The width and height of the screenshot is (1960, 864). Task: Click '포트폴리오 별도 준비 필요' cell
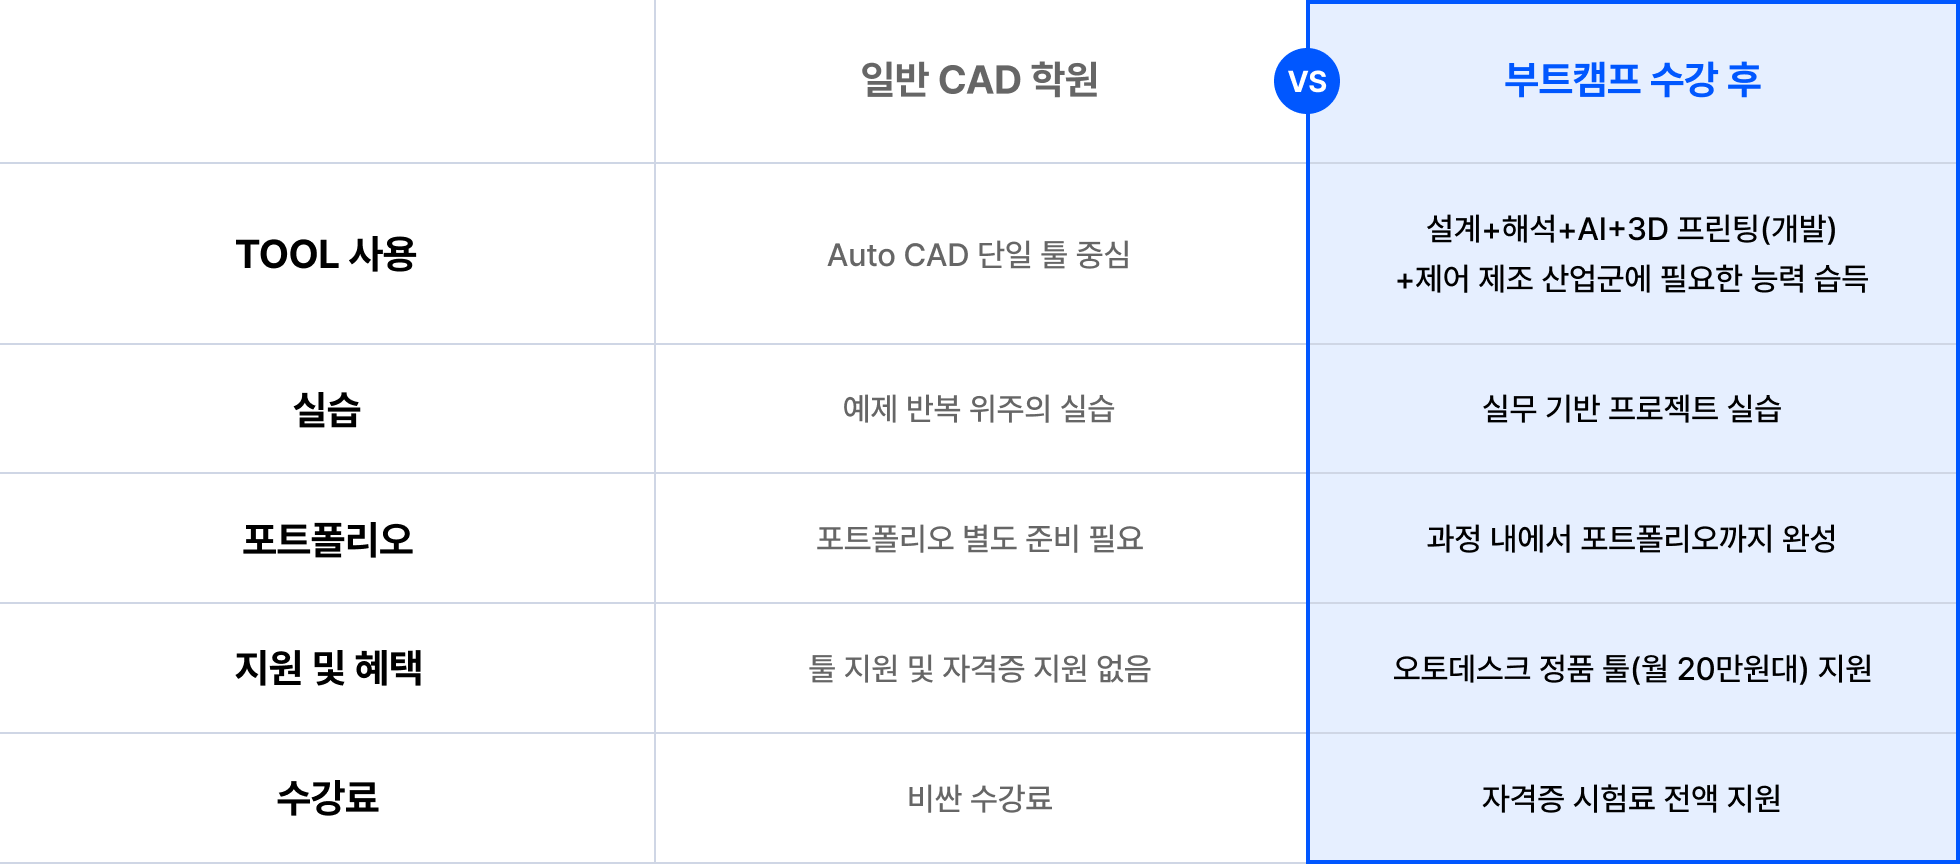click(x=979, y=538)
